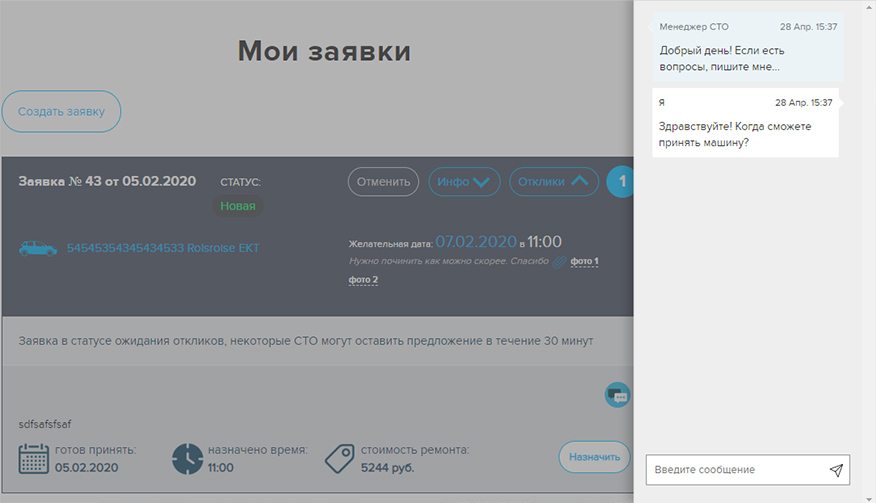Open attachment 'фото 1'
This screenshot has height=503, width=876.
click(584, 262)
